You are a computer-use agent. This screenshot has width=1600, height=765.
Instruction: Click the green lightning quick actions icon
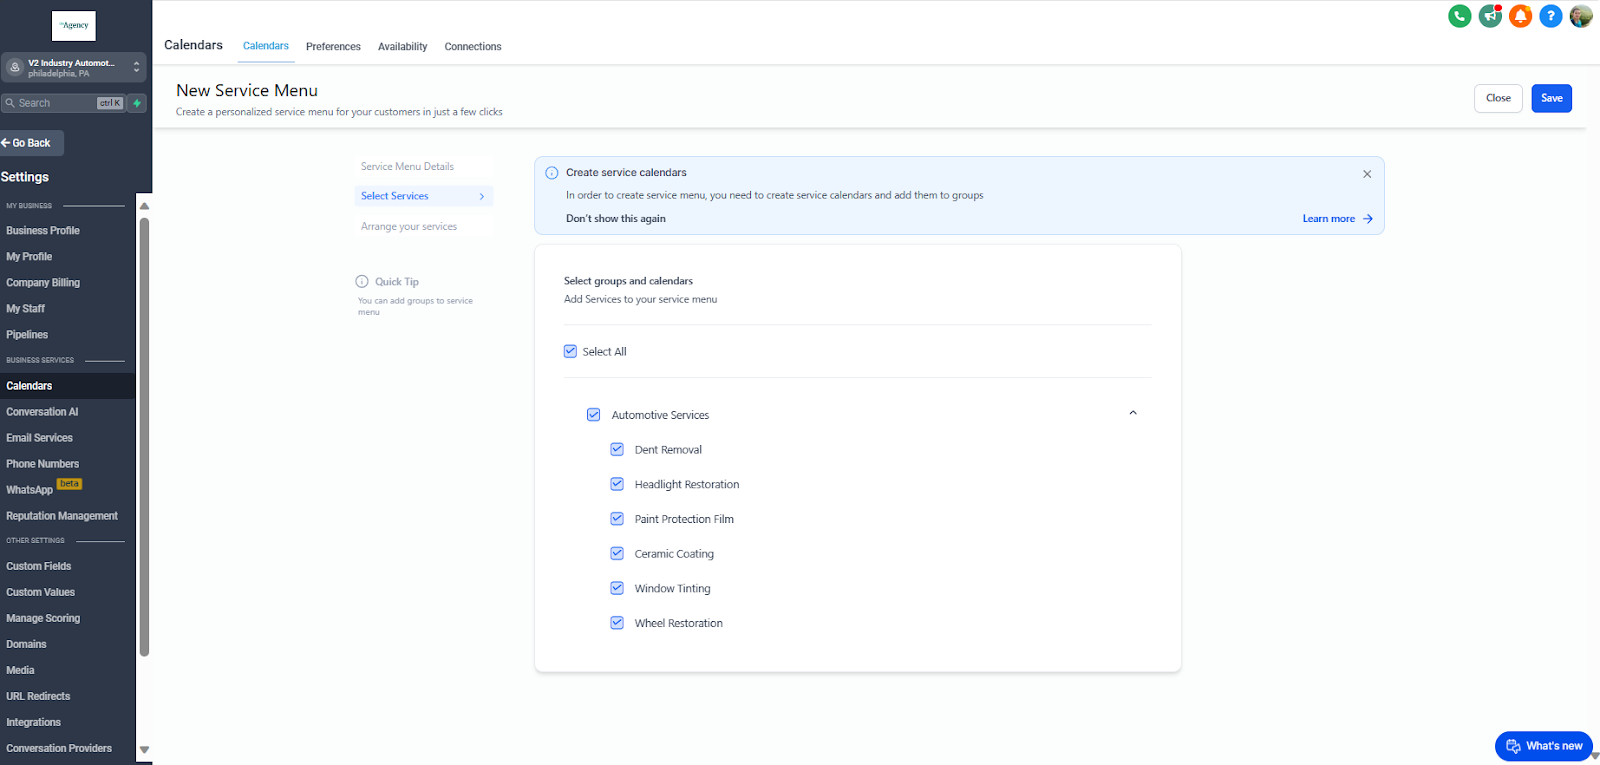coord(137,103)
